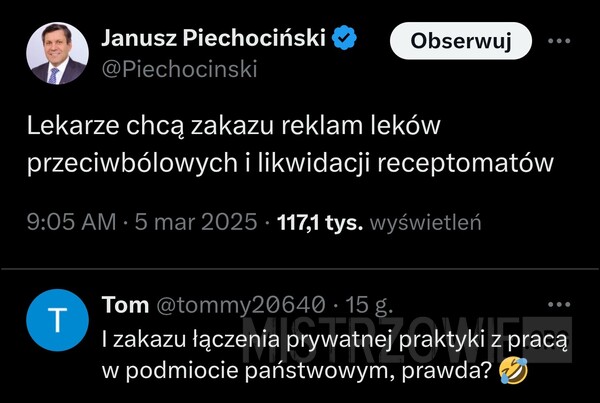Click the Janusz Piechociński display name
600x403 pixels.
point(214,40)
